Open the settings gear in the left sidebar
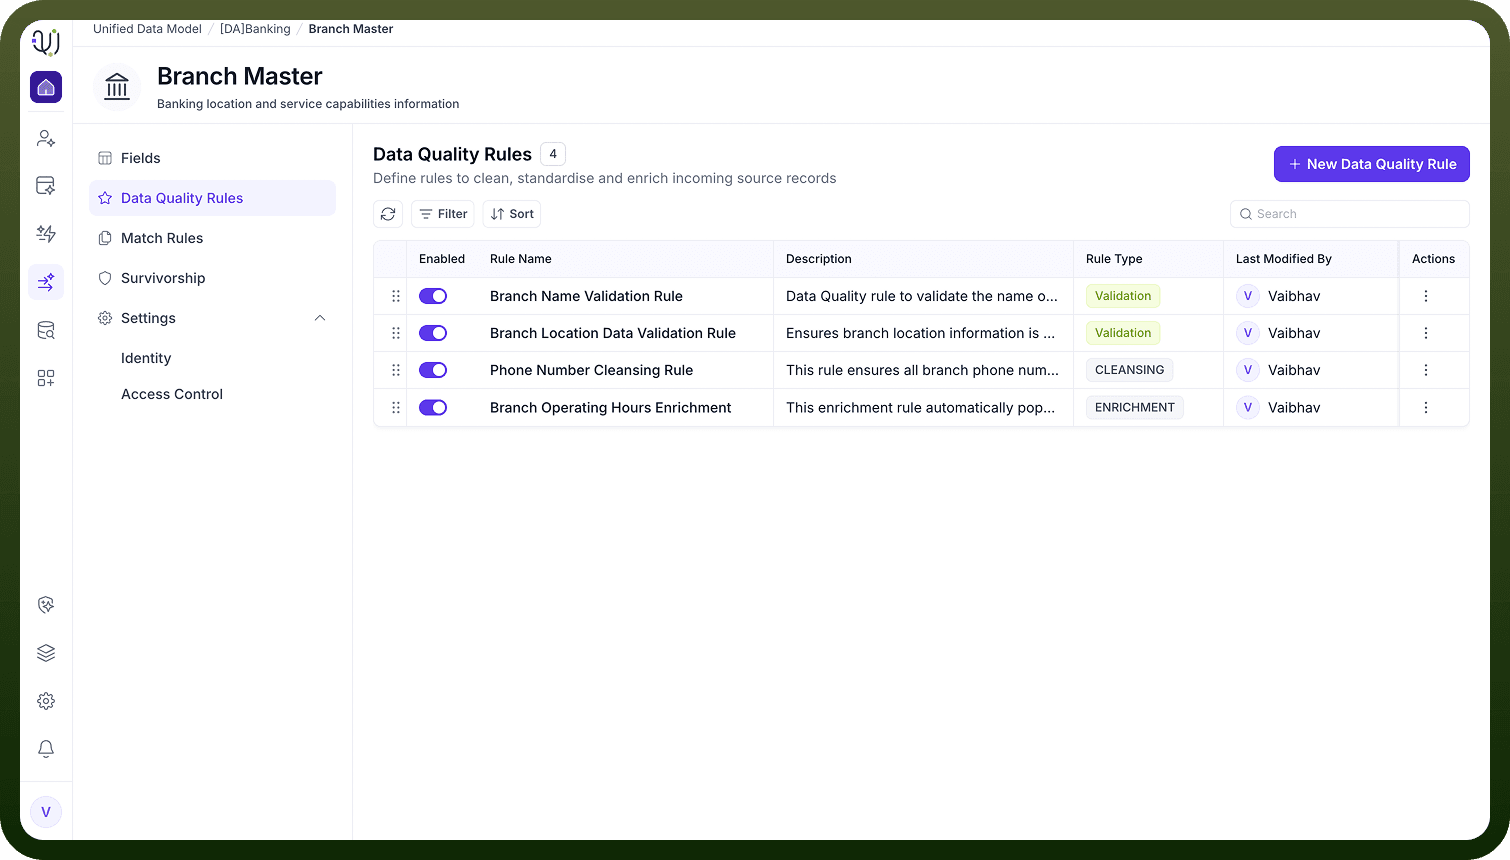The height and width of the screenshot is (860, 1510). pyautogui.click(x=46, y=701)
